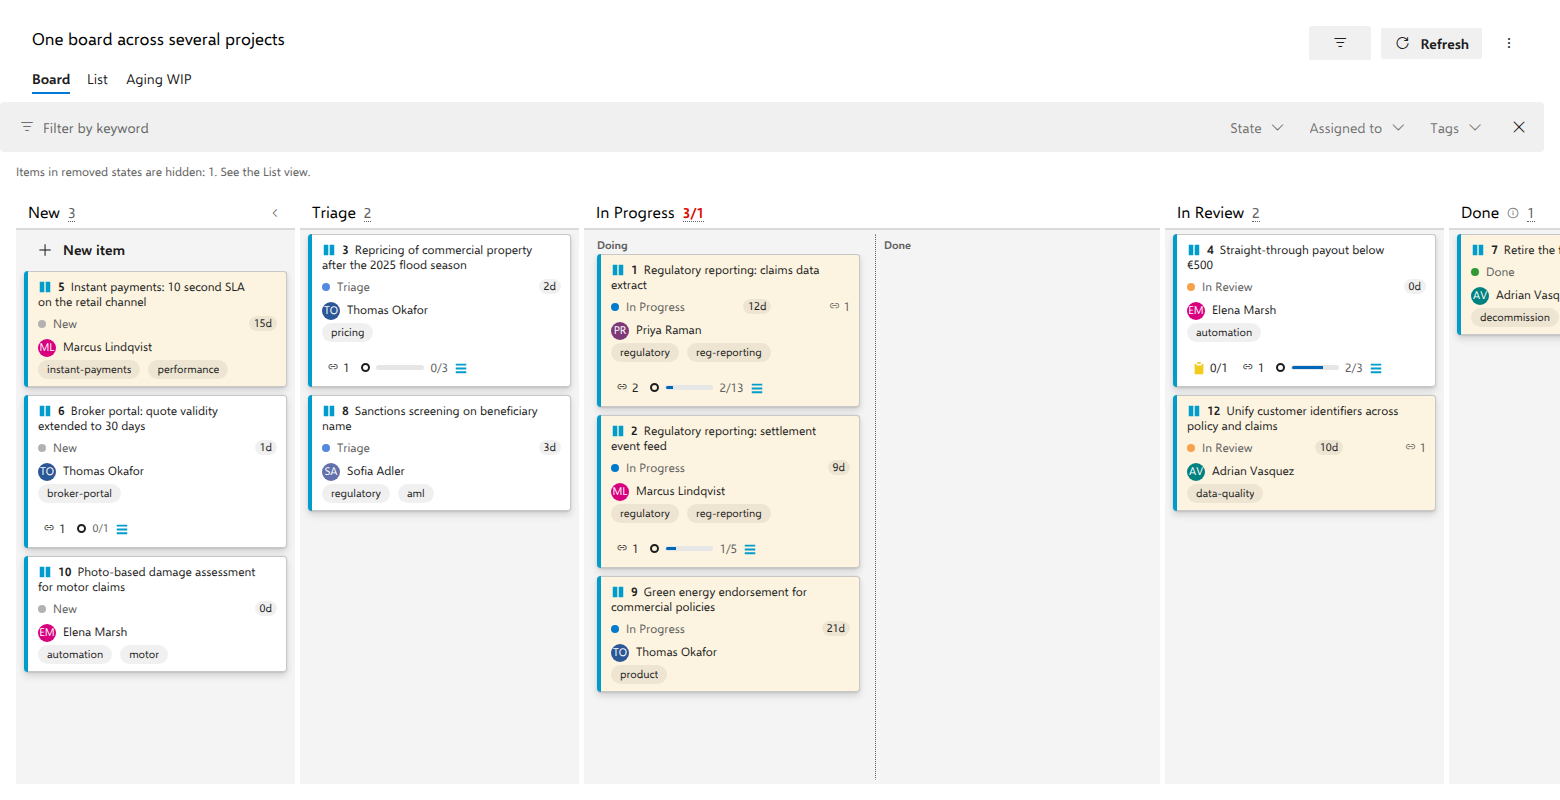Open card title Sanctions screening on beneficiary name
Image resolution: width=1560 pixels, height=800 pixels.
[430, 418]
